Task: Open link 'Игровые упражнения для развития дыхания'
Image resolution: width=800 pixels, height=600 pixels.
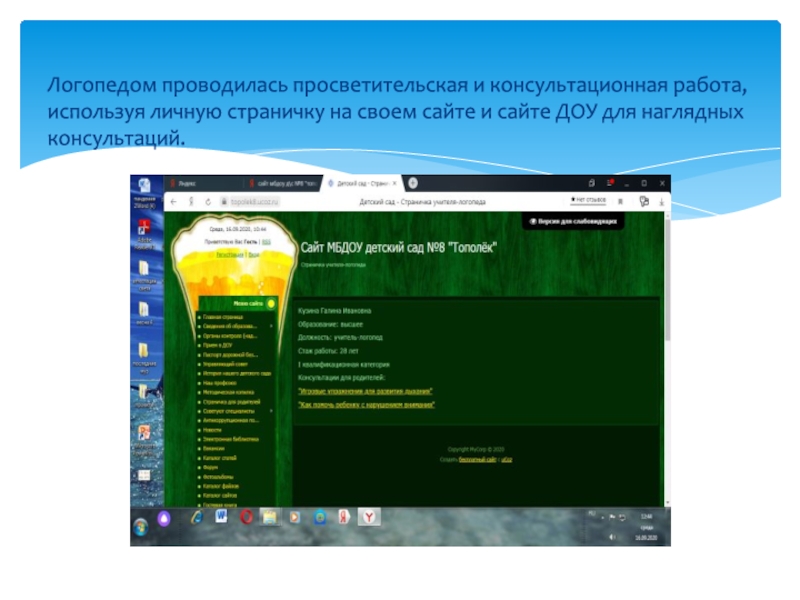Action: point(365,391)
